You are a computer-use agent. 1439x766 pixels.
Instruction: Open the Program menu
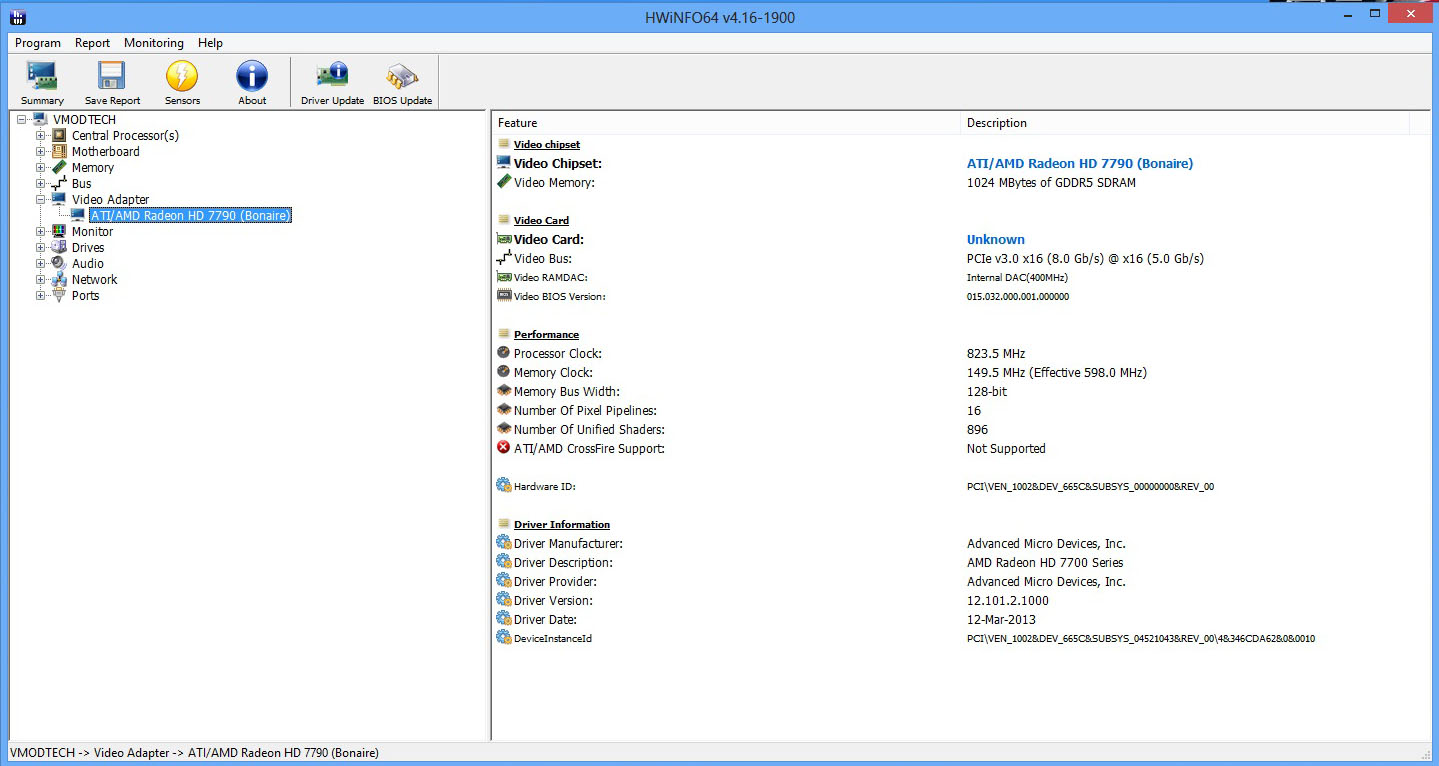click(x=38, y=43)
